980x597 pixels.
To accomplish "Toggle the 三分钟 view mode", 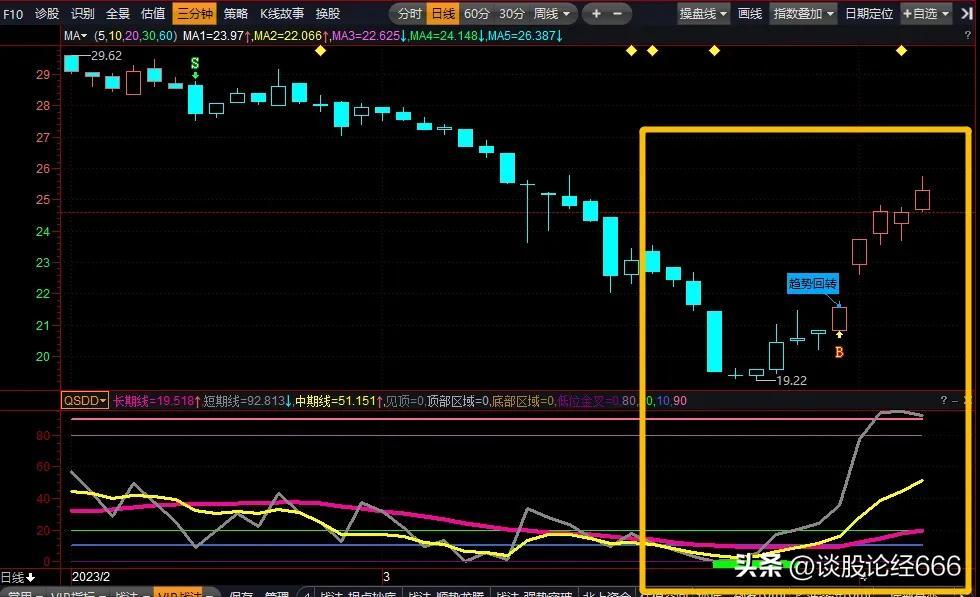I will (x=193, y=14).
